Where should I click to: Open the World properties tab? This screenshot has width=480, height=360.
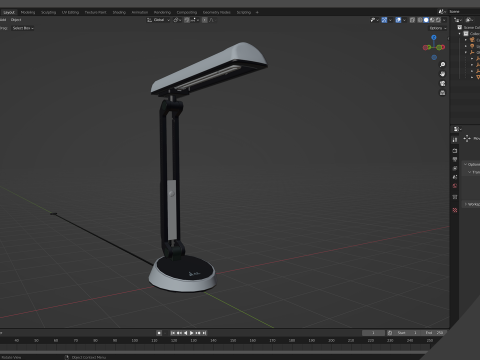tap(455, 186)
